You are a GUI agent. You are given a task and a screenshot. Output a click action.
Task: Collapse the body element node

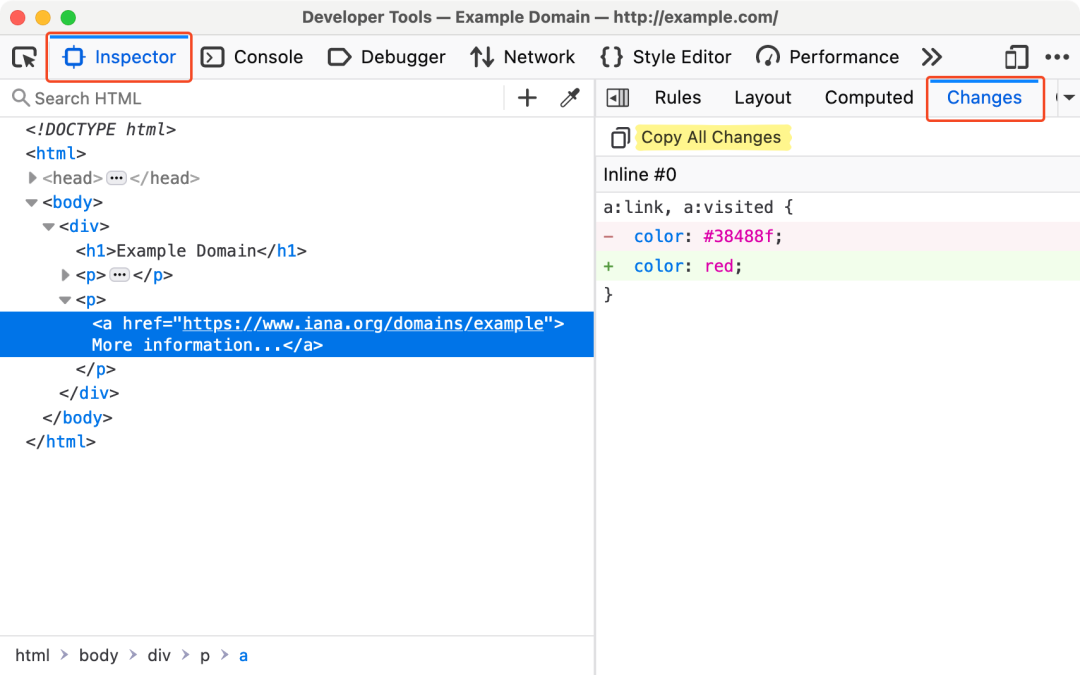coord(32,202)
